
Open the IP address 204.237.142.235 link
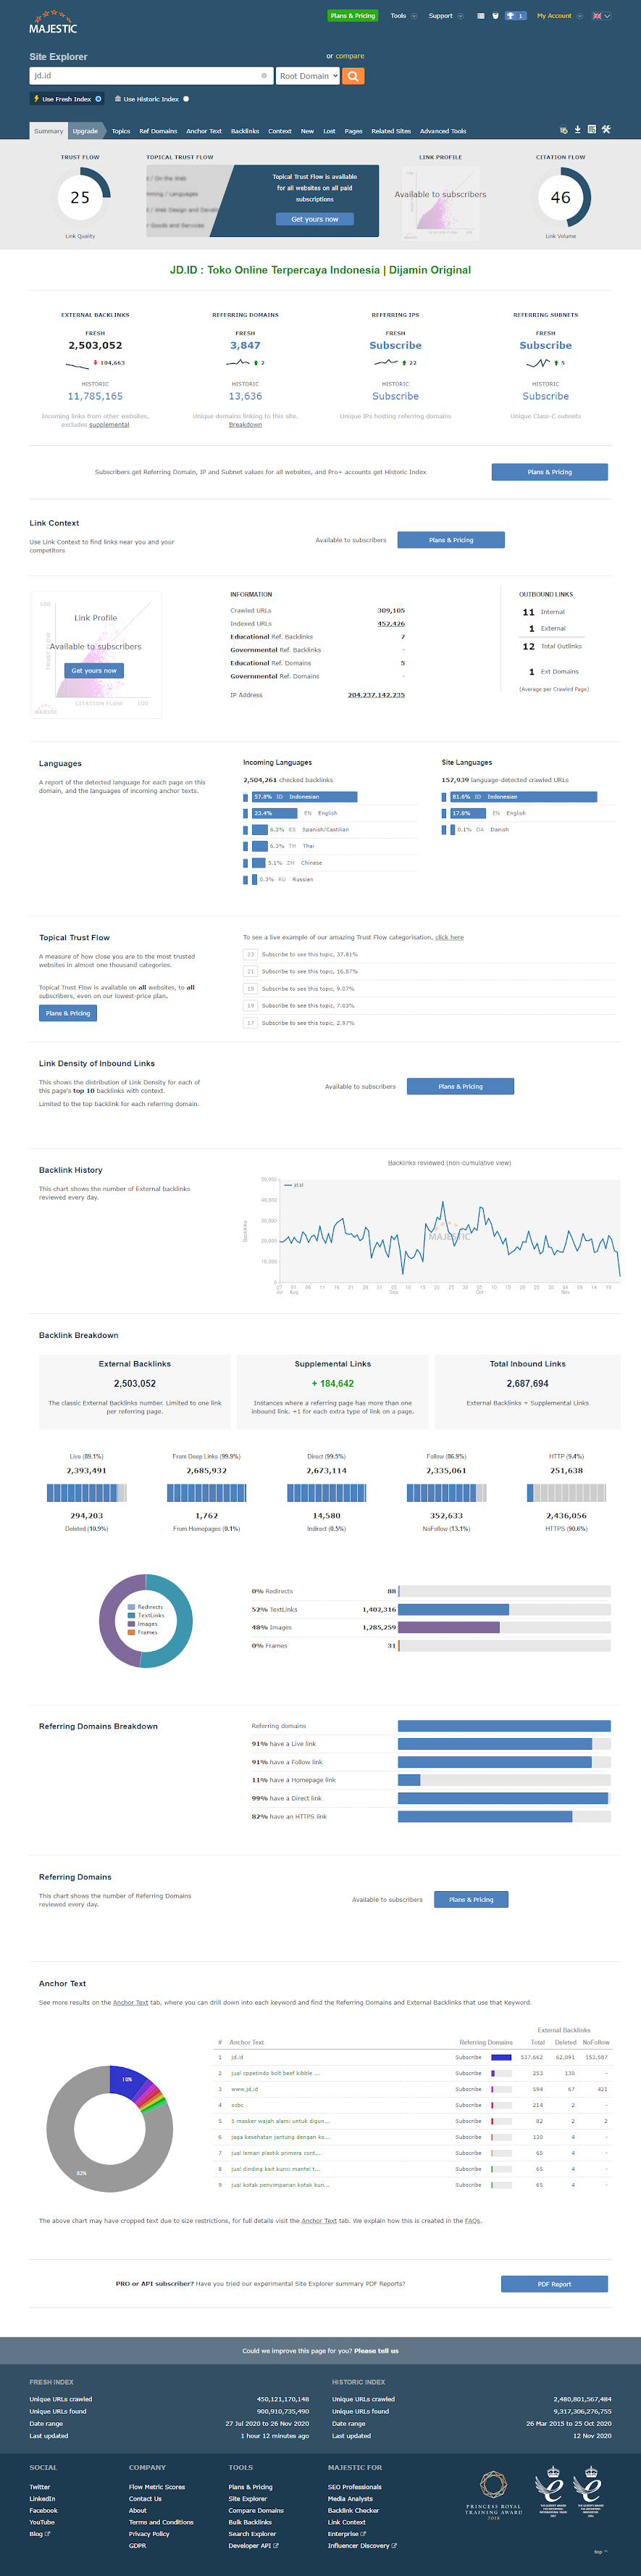point(376,695)
